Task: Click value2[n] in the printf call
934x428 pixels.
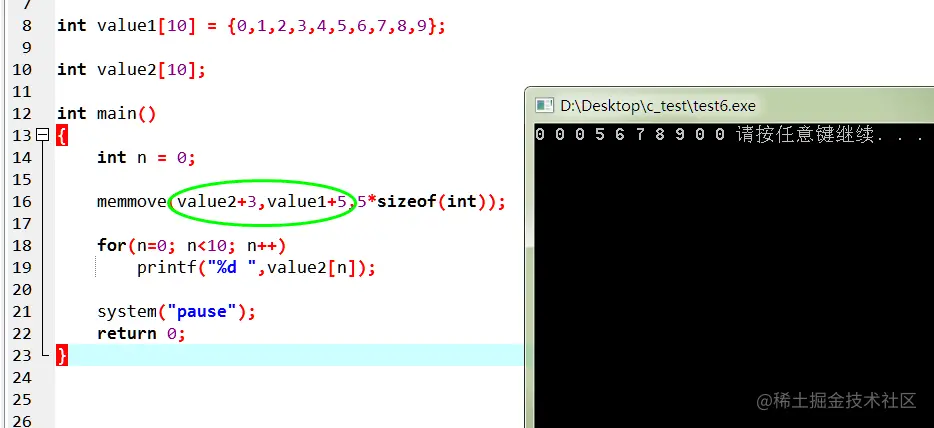Action: (x=311, y=267)
